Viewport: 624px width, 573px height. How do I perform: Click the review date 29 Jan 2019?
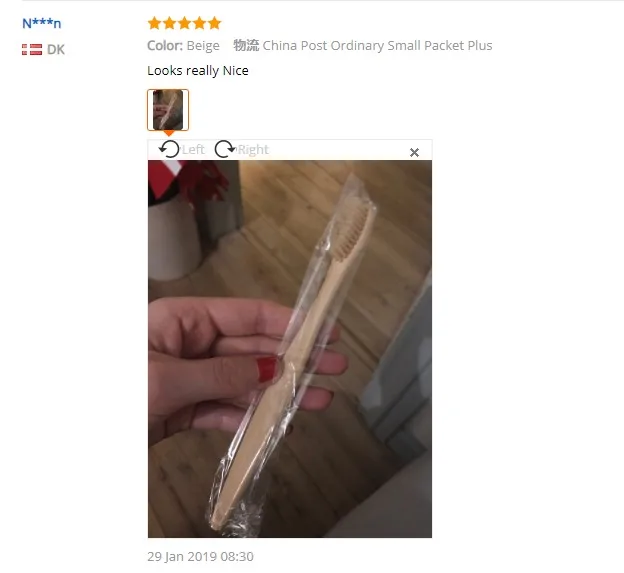[x=200, y=556]
